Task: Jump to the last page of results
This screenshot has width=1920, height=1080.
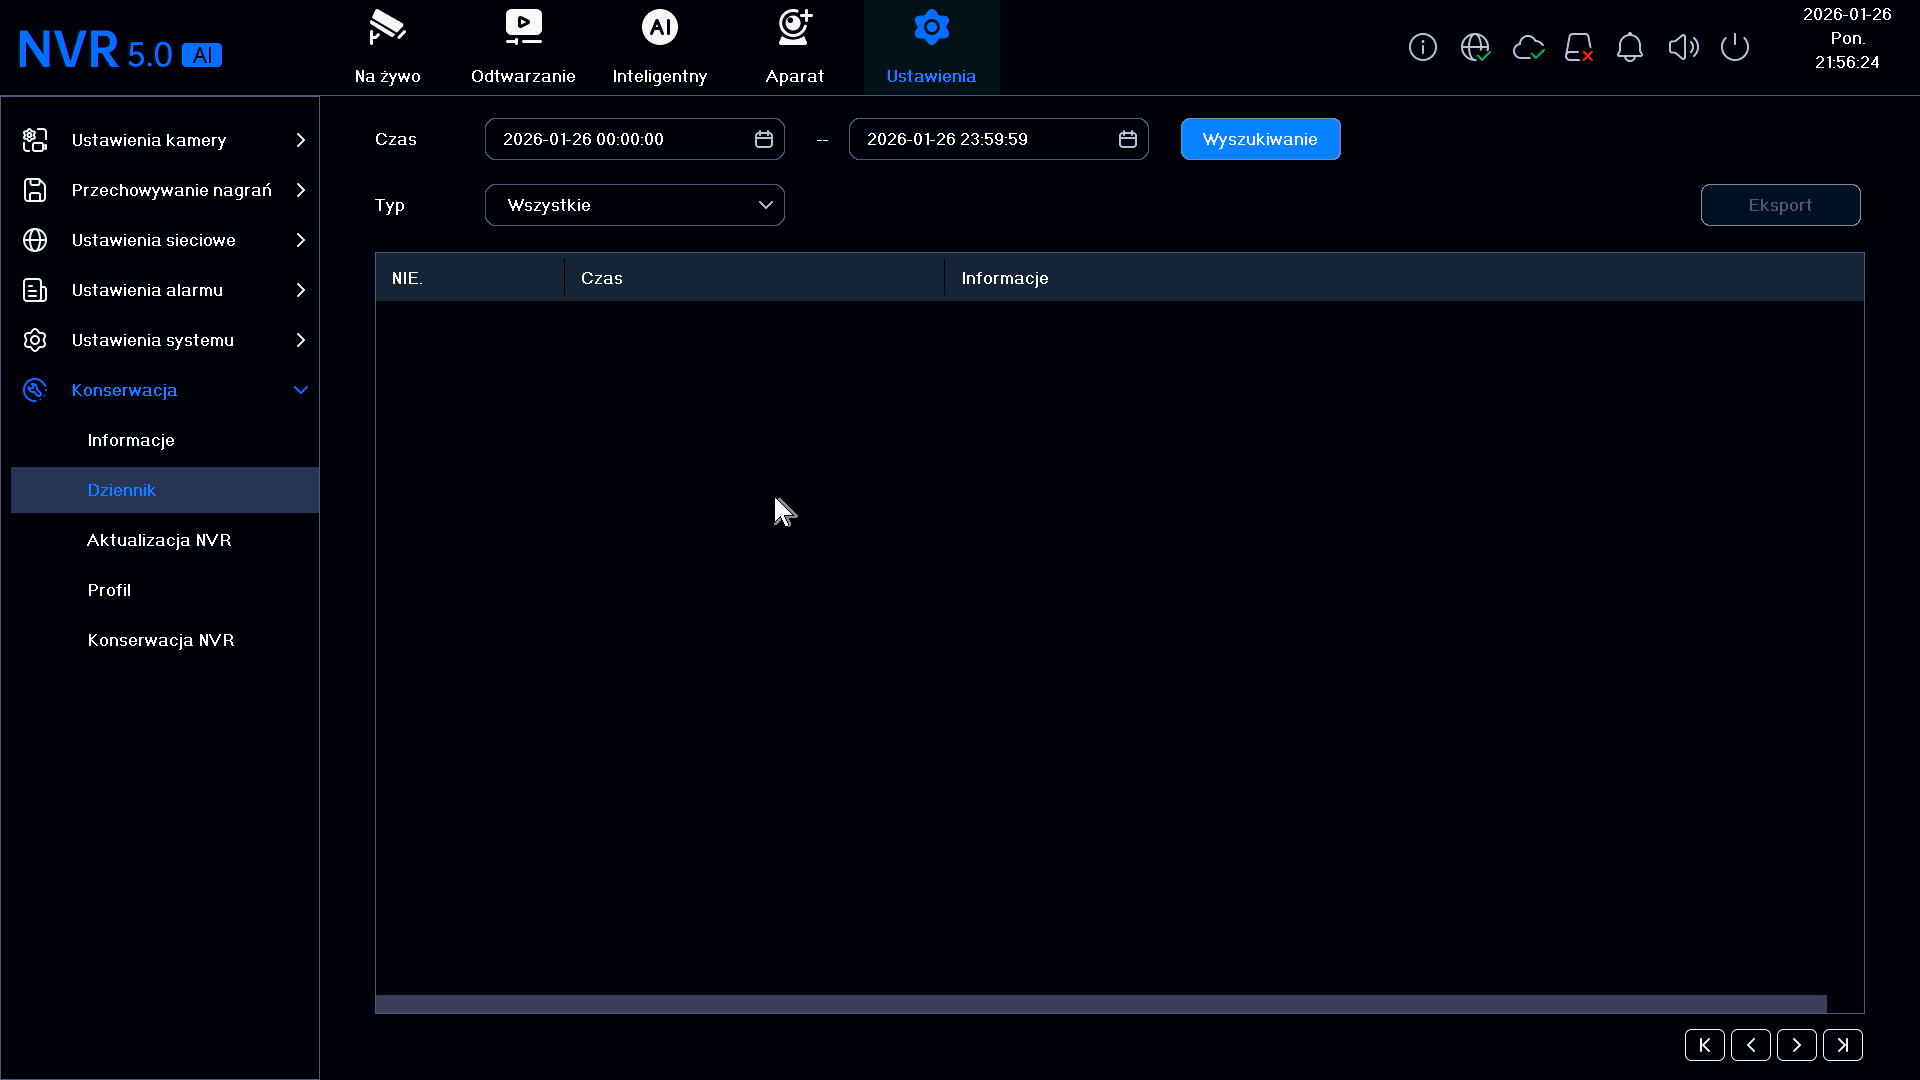Action: [1843, 1045]
